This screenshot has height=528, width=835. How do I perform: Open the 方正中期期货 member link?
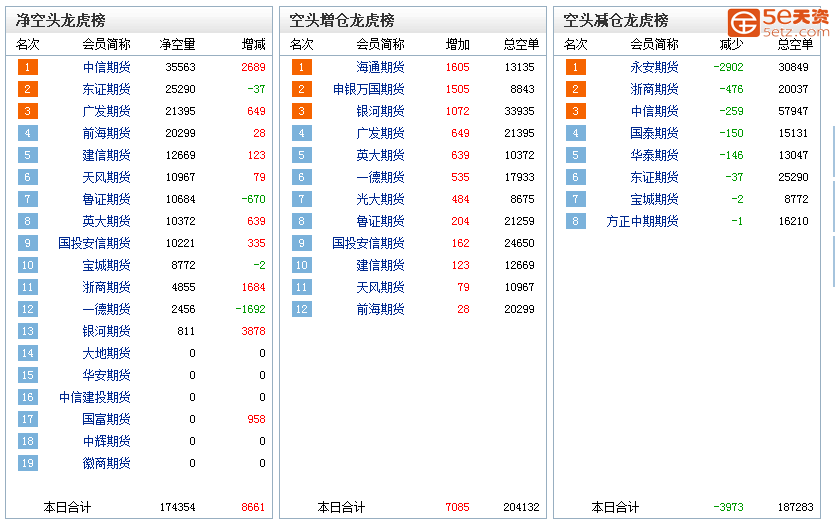pyautogui.click(x=642, y=221)
